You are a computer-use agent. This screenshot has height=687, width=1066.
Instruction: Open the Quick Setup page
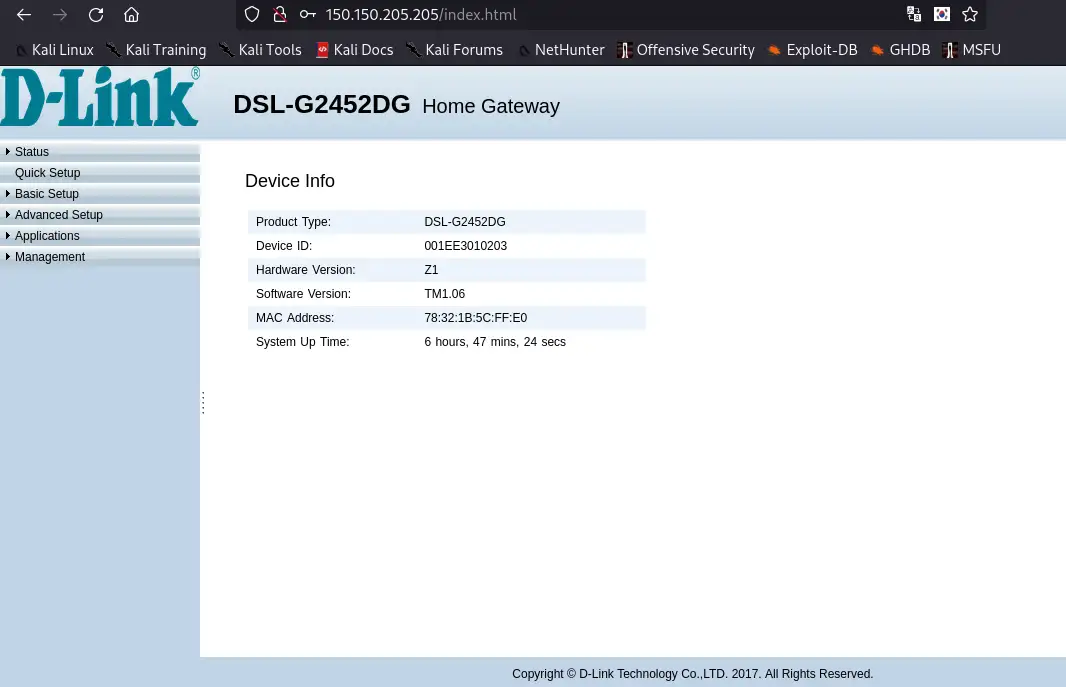pyautogui.click(x=47, y=172)
